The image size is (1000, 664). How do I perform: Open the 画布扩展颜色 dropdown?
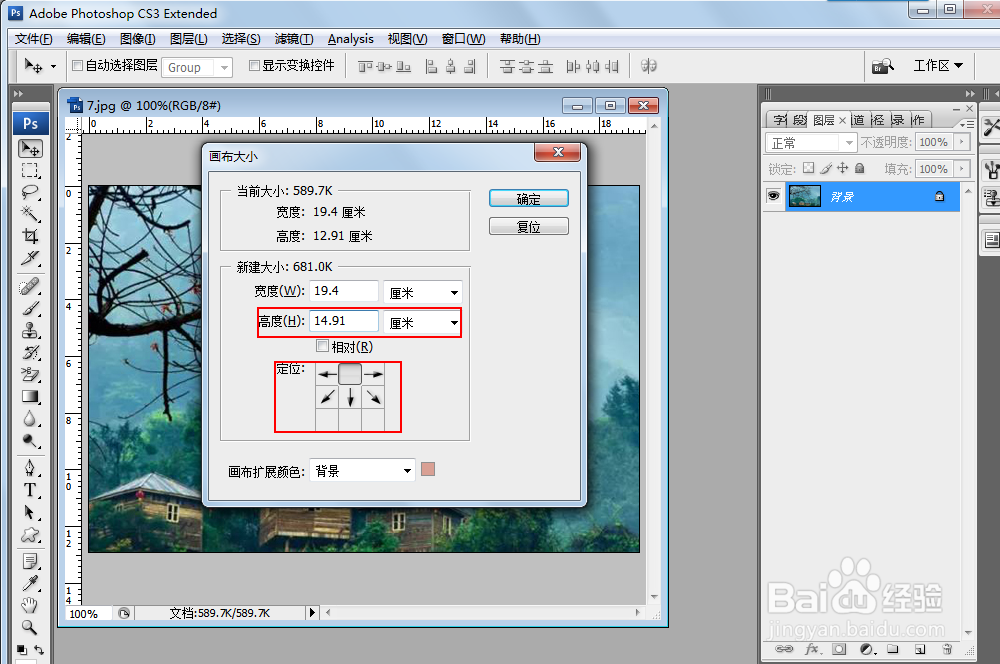(361, 470)
